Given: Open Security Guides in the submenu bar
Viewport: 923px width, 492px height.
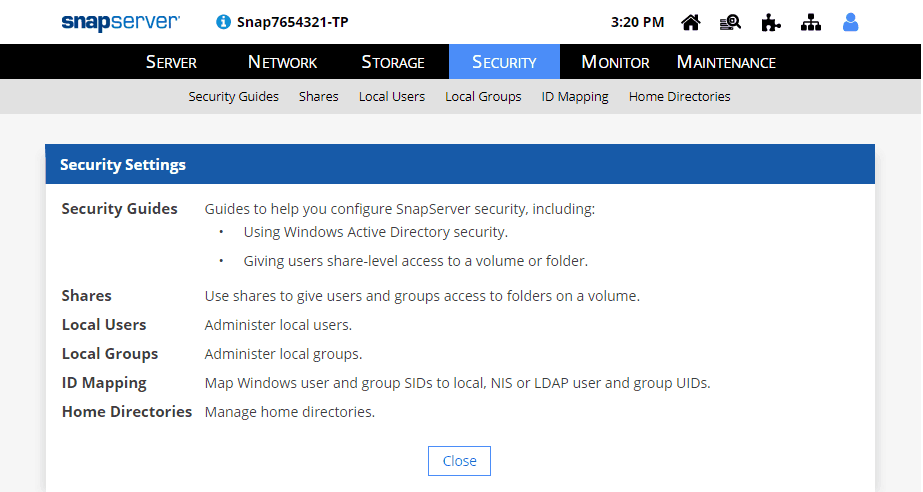Looking at the screenshot, I should coord(233,97).
